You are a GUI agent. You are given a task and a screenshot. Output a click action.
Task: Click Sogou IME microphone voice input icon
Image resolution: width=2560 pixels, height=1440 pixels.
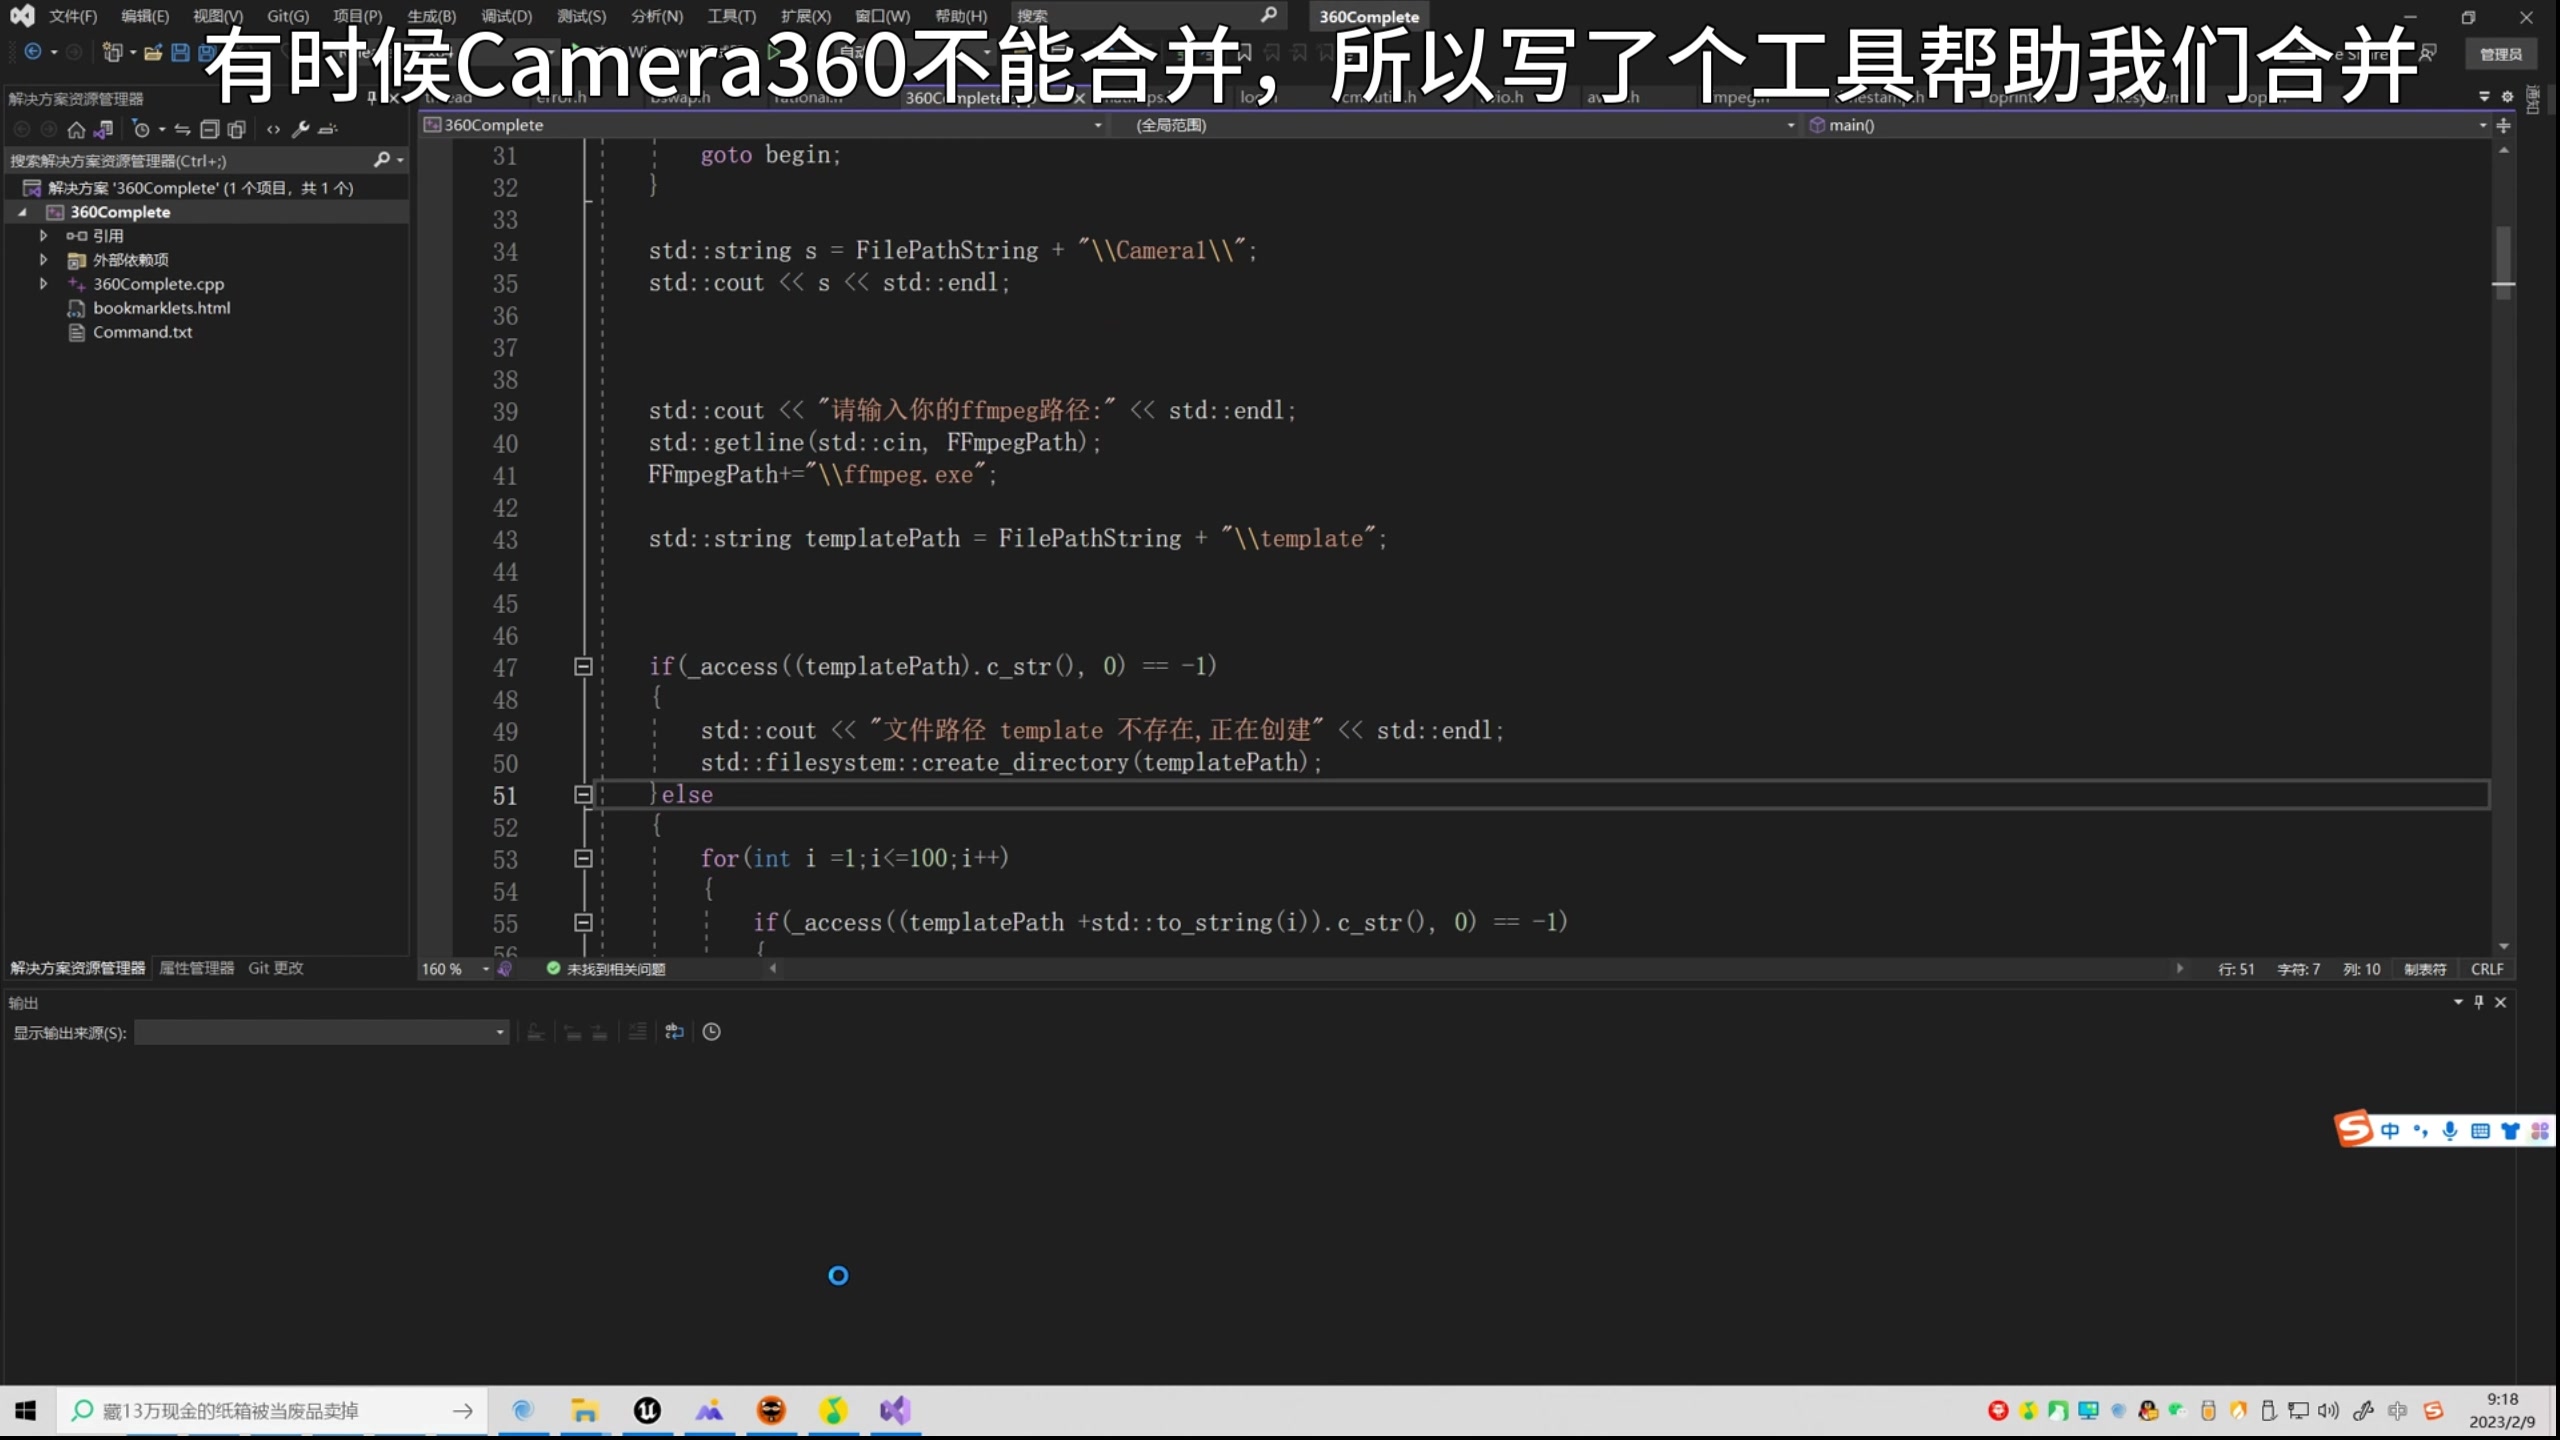pos(2450,1131)
